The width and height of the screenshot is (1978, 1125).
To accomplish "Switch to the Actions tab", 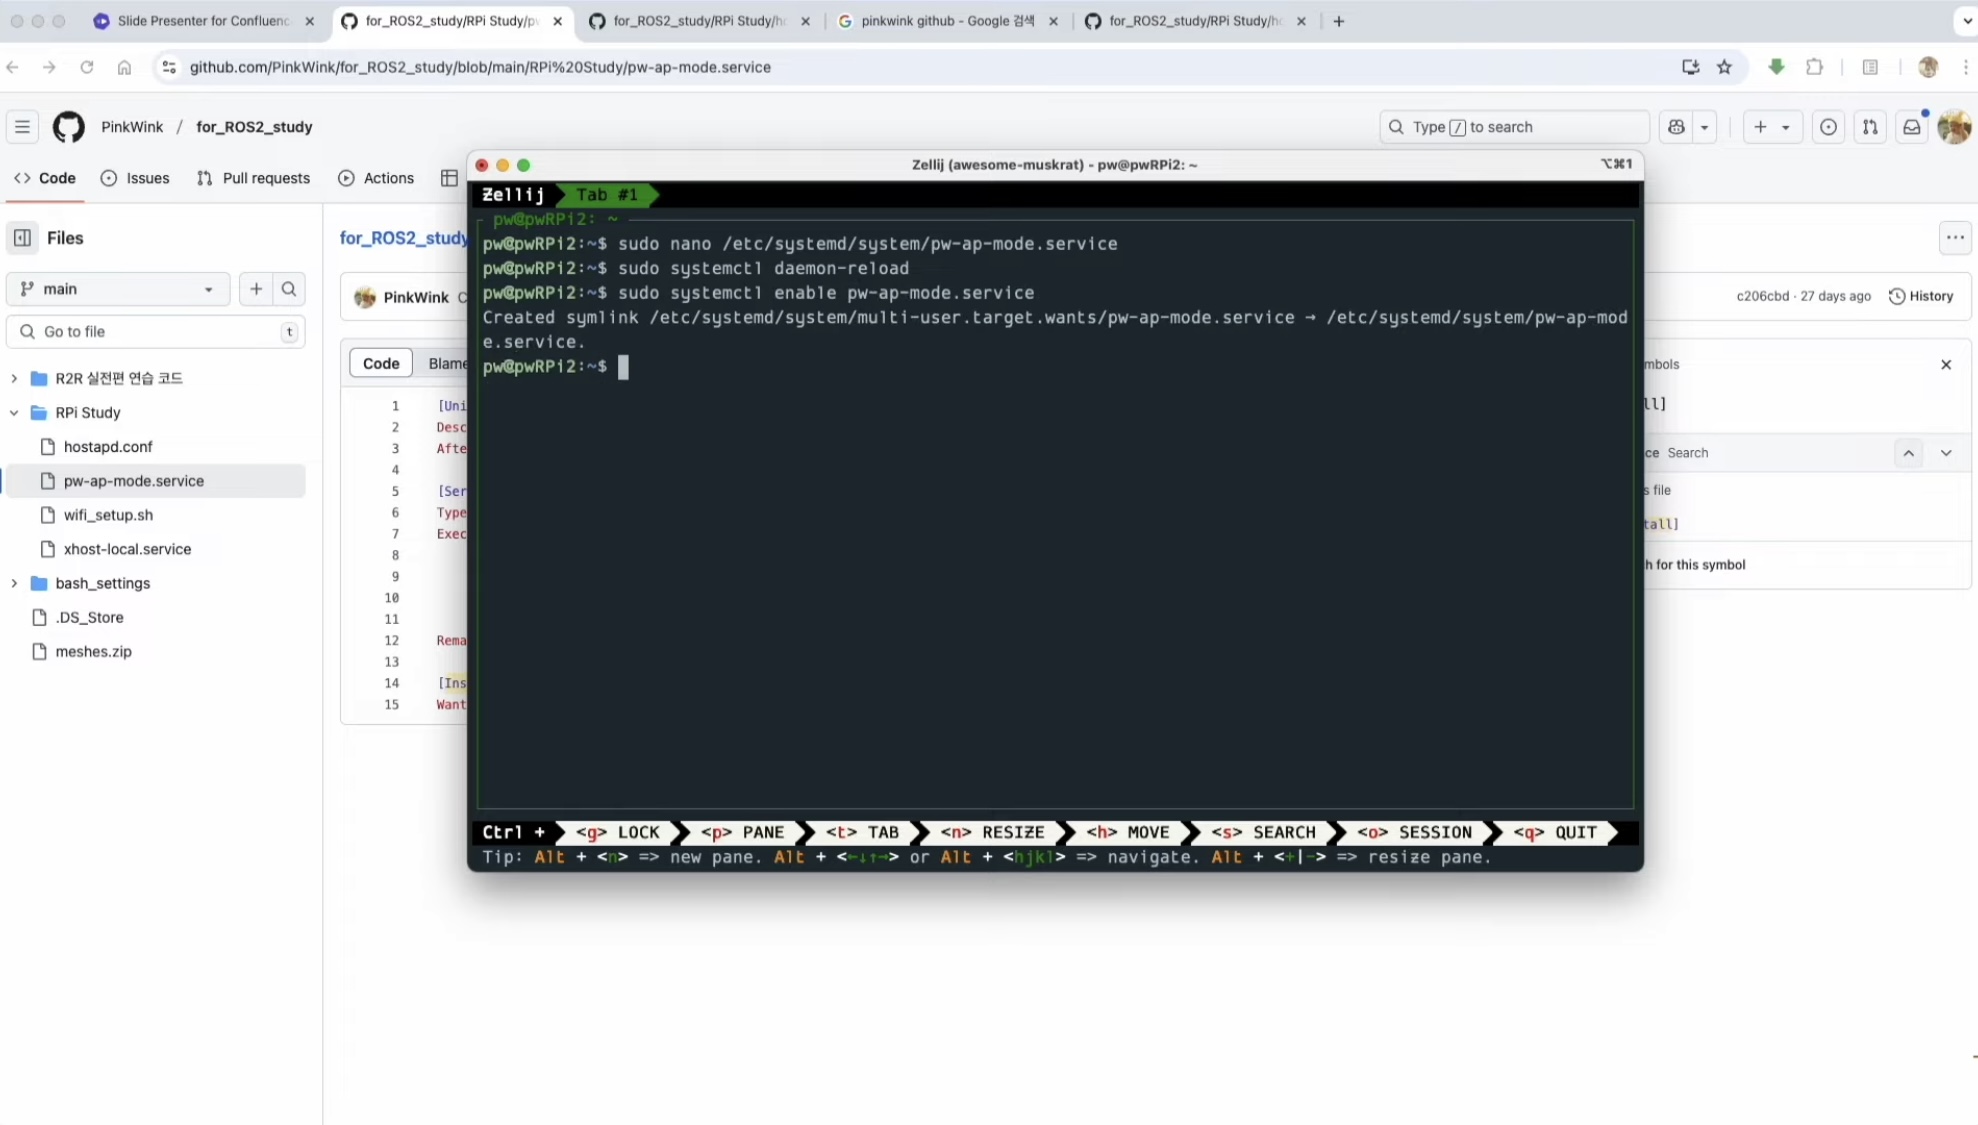I will (x=376, y=178).
